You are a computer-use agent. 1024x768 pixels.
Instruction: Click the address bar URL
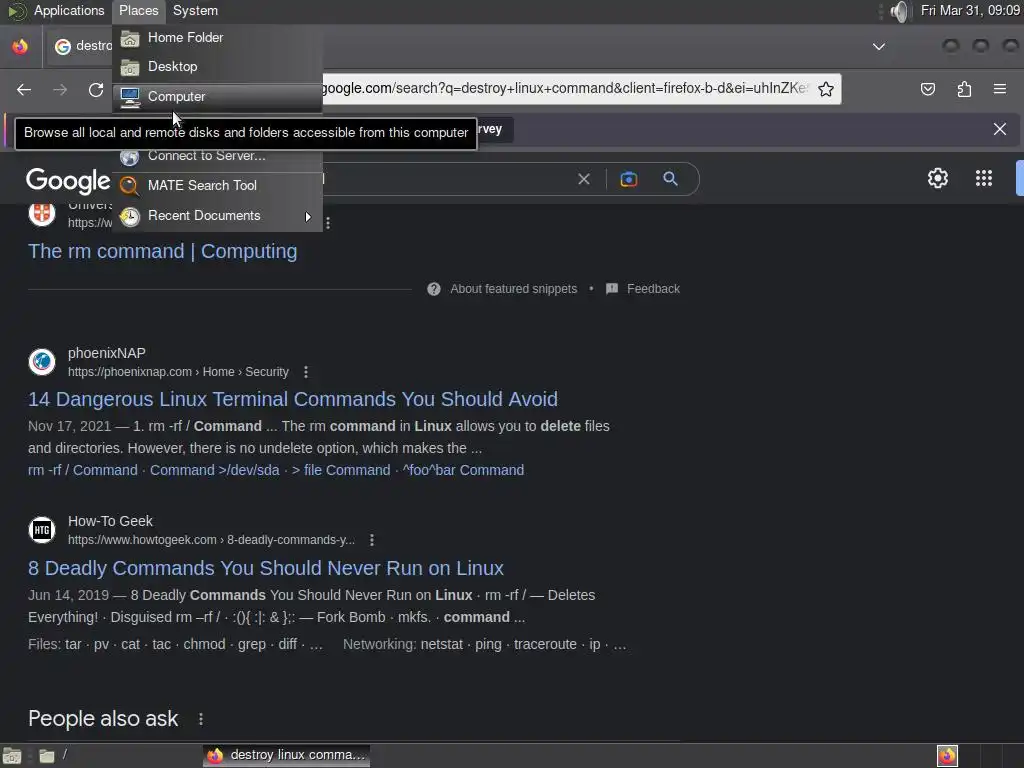(565, 88)
